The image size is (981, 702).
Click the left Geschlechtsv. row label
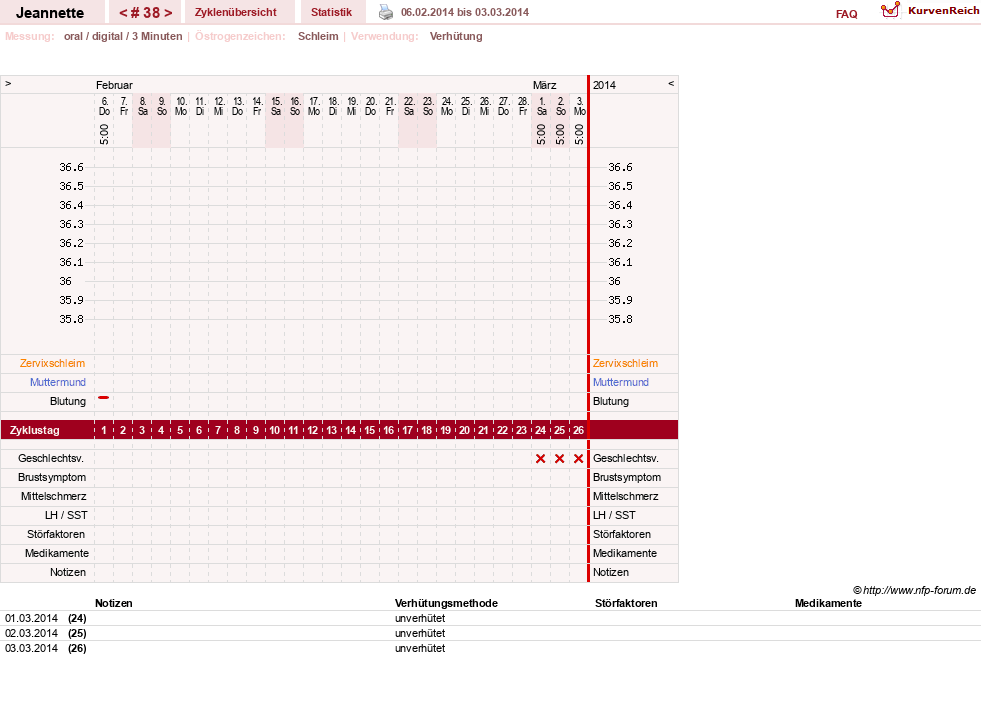(51, 459)
